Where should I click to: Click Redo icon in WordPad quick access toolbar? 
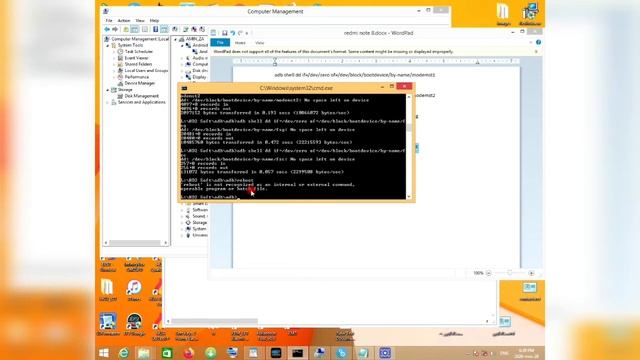point(240,33)
